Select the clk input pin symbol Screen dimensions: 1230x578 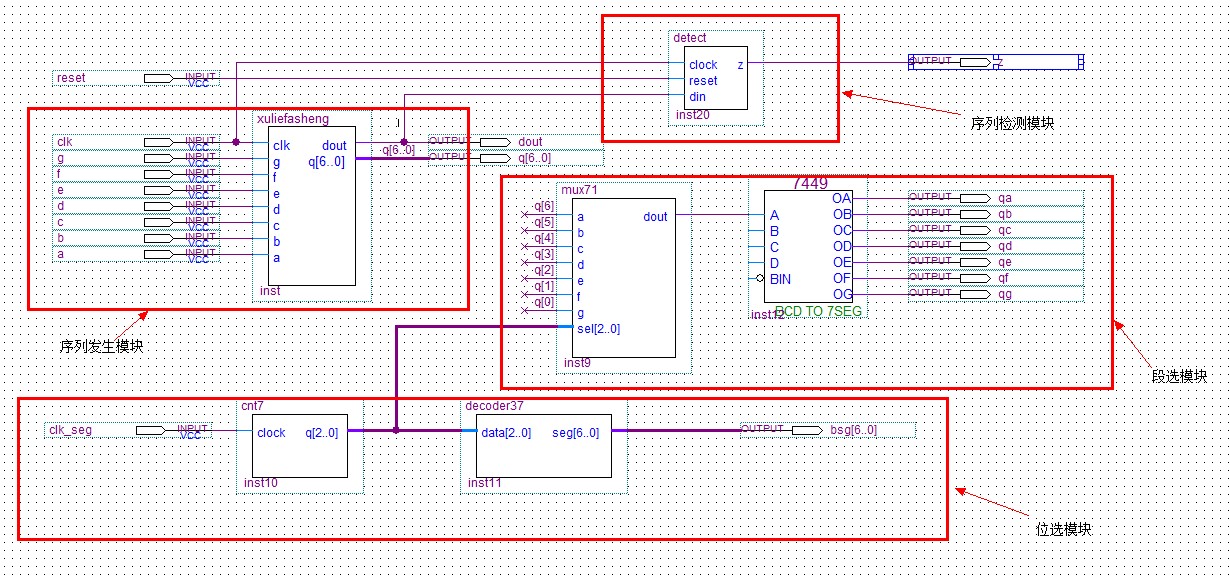pos(158,142)
